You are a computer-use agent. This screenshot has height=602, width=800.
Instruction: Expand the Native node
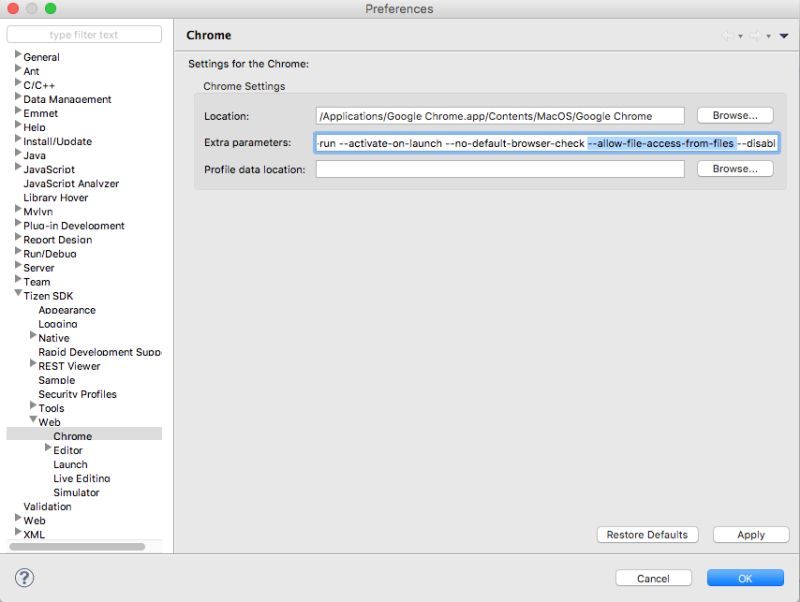click(33, 335)
